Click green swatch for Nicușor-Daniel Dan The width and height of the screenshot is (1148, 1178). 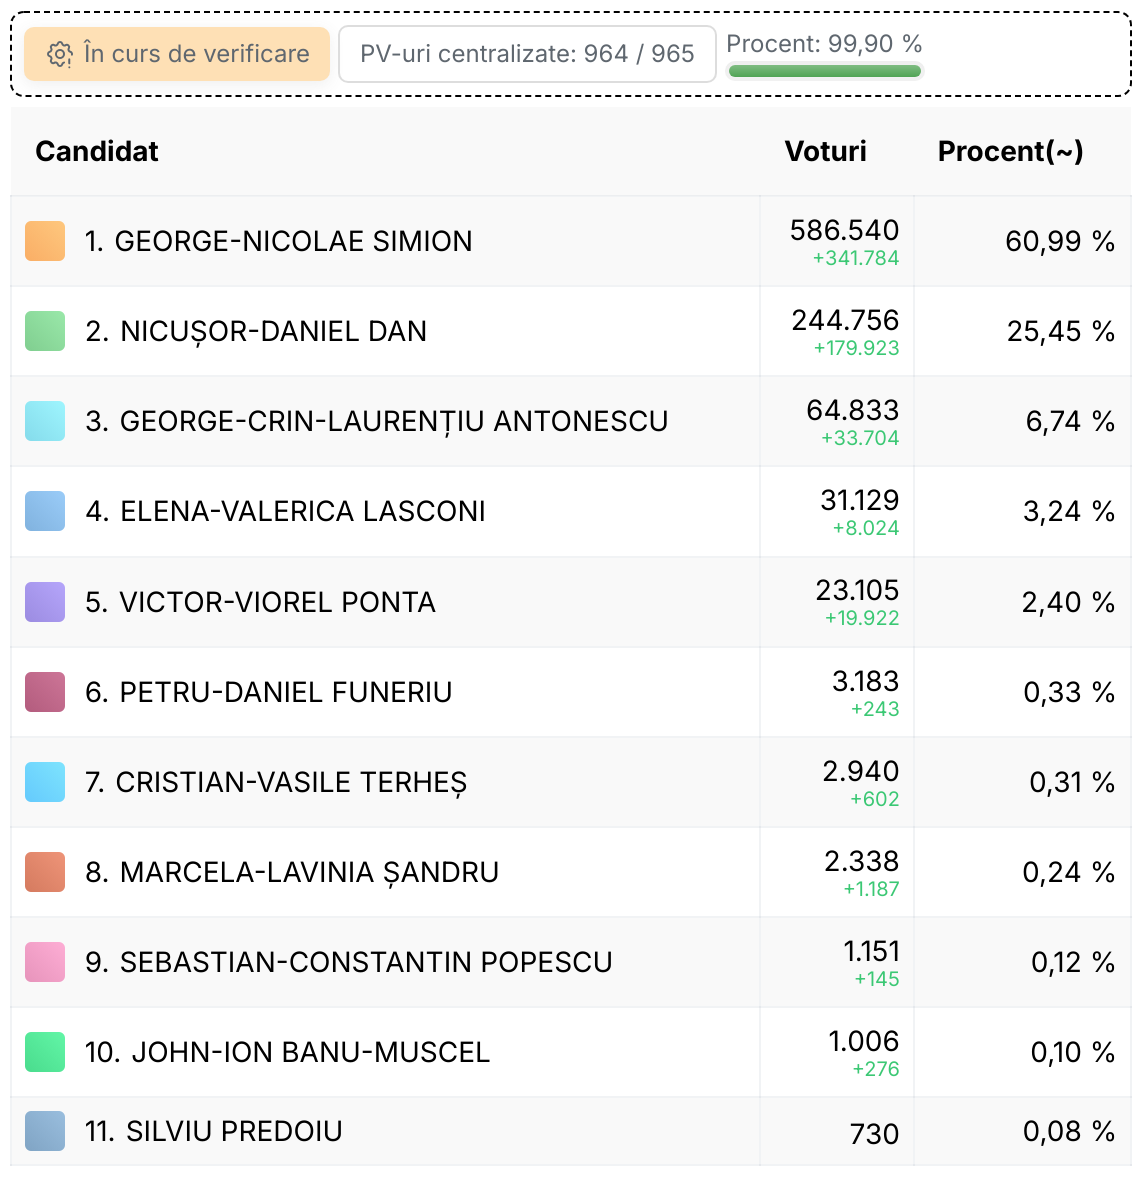coord(45,331)
